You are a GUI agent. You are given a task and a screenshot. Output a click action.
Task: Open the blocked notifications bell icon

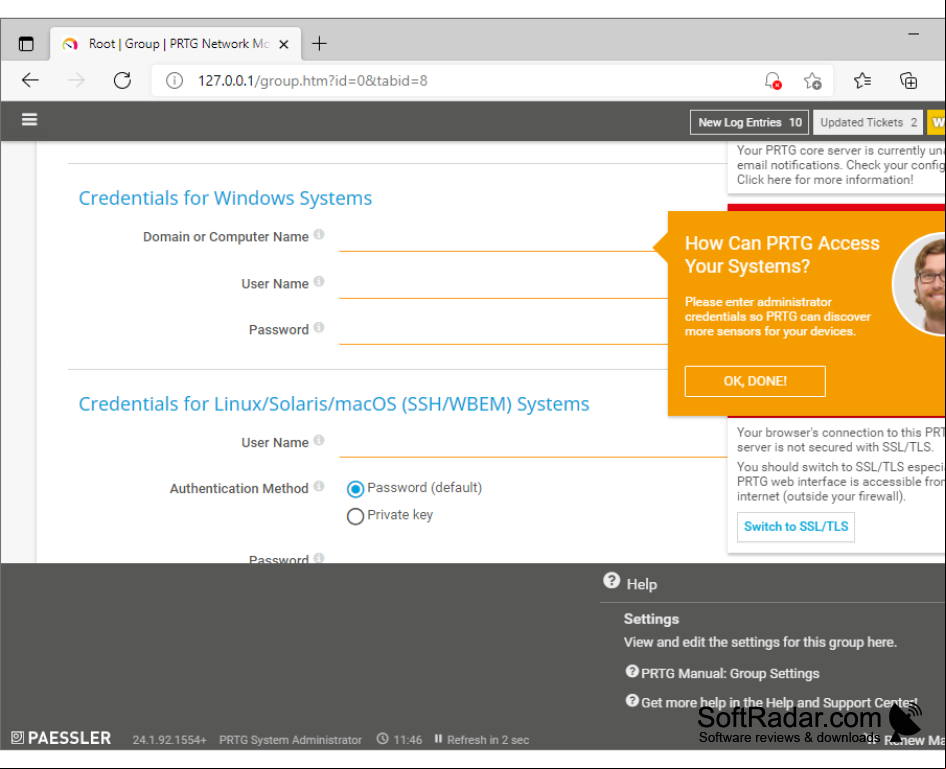point(773,81)
